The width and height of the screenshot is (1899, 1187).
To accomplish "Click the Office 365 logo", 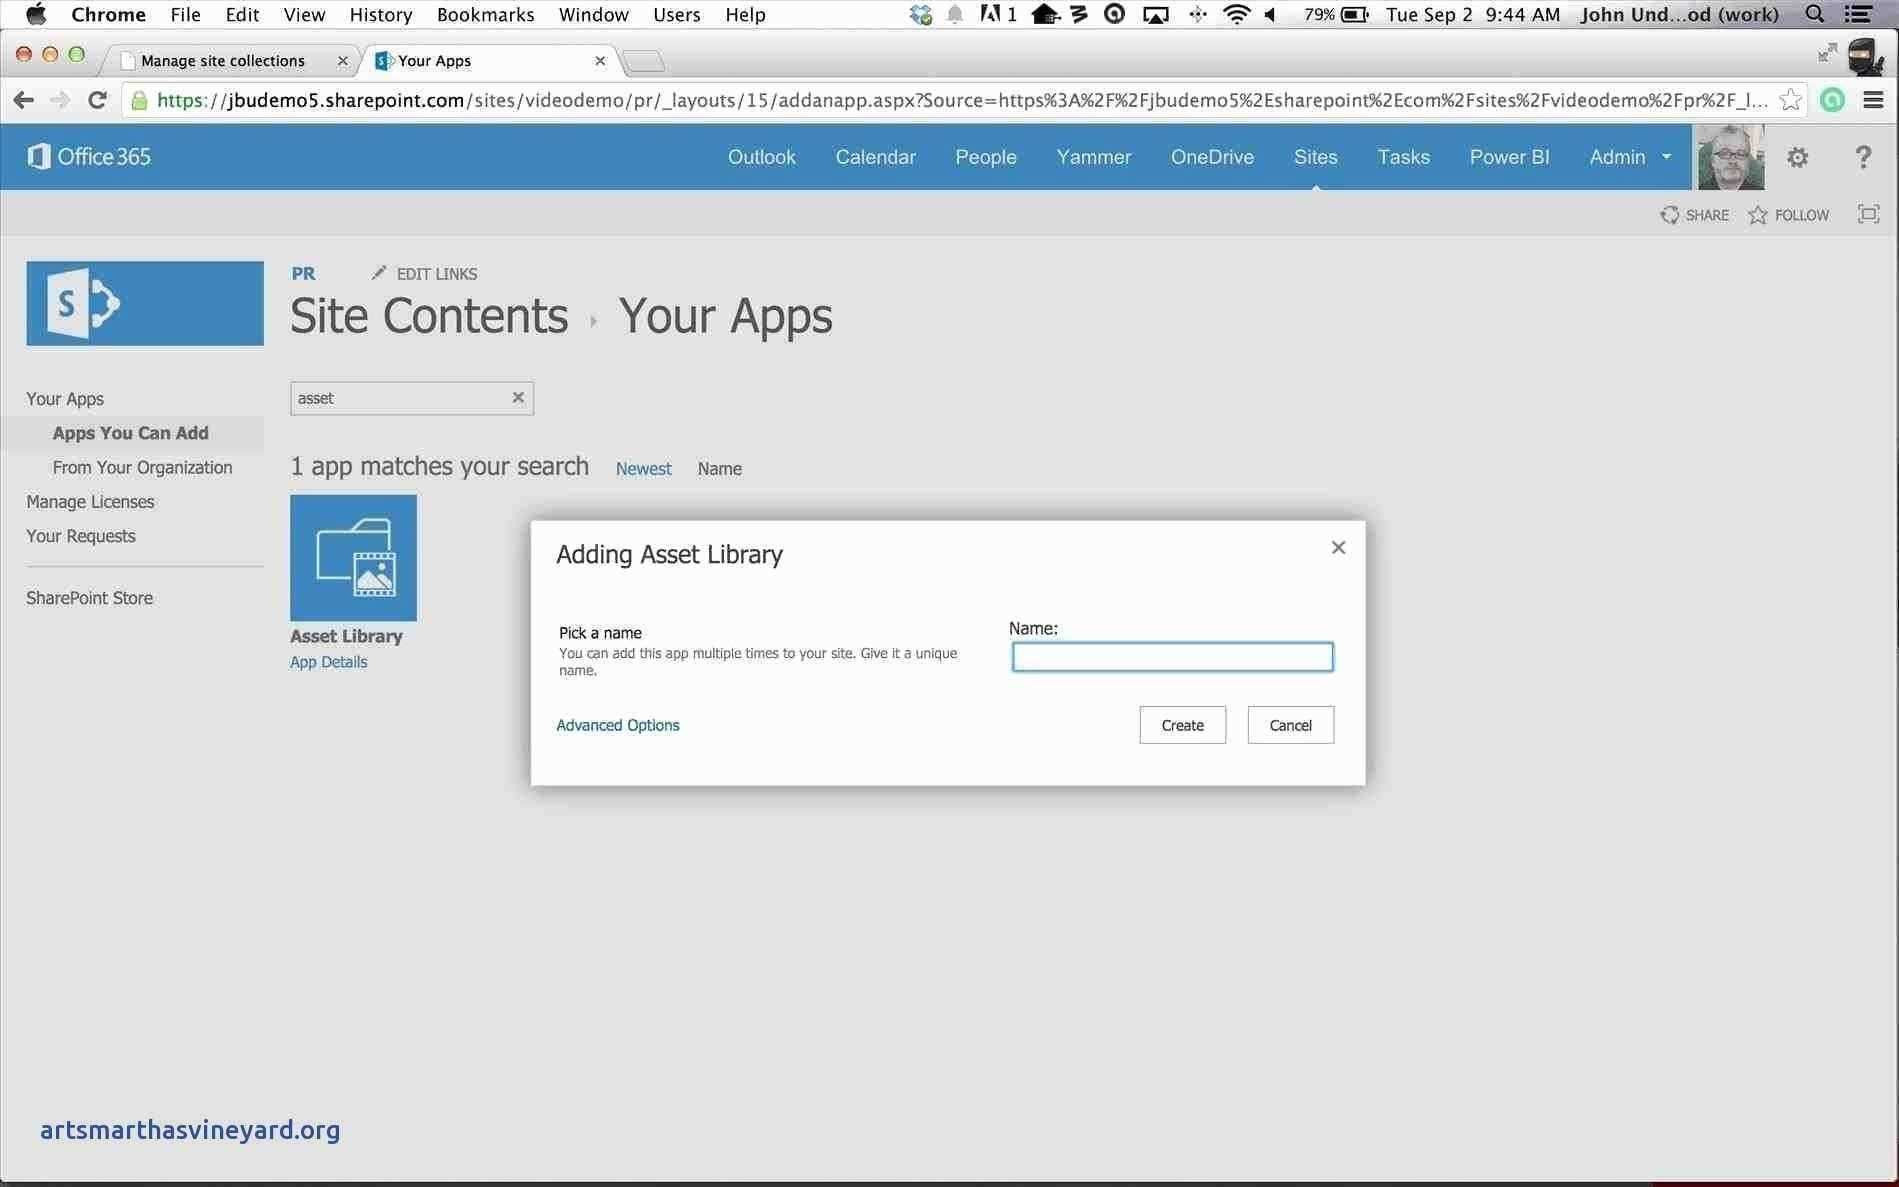I will [x=89, y=157].
